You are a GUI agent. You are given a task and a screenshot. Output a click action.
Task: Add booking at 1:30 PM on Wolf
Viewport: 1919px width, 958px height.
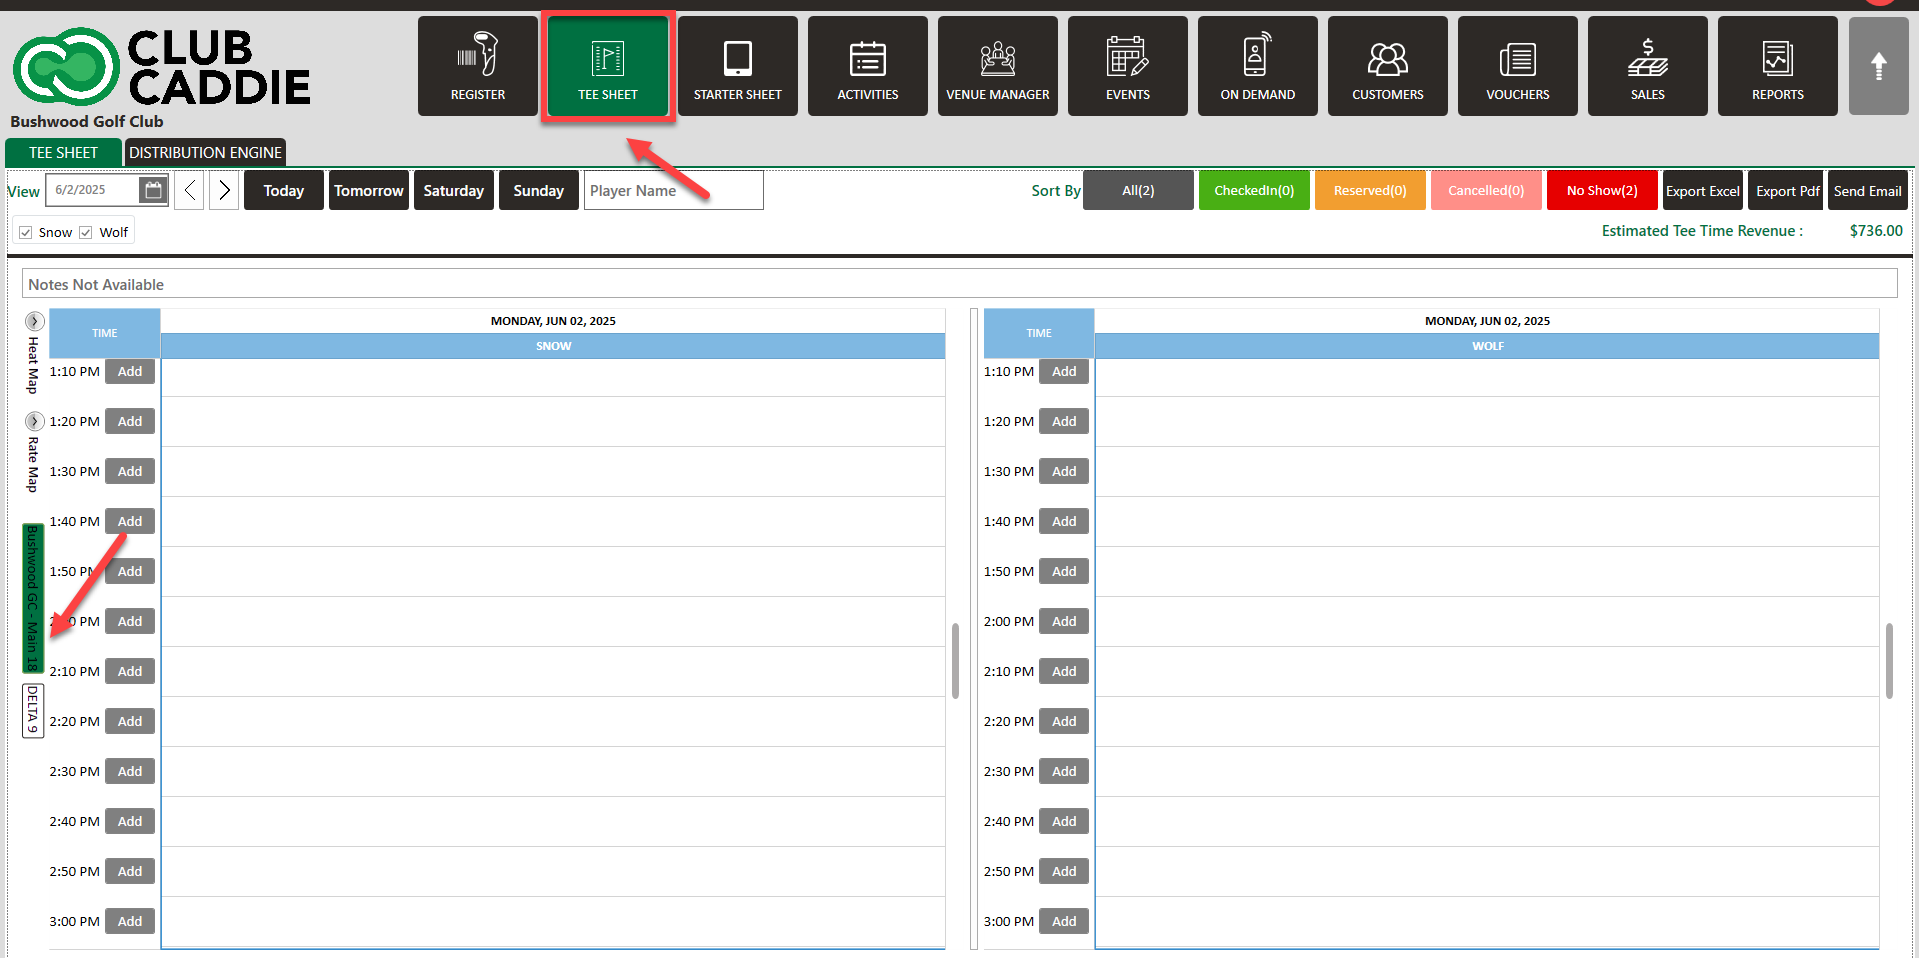pos(1064,471)
